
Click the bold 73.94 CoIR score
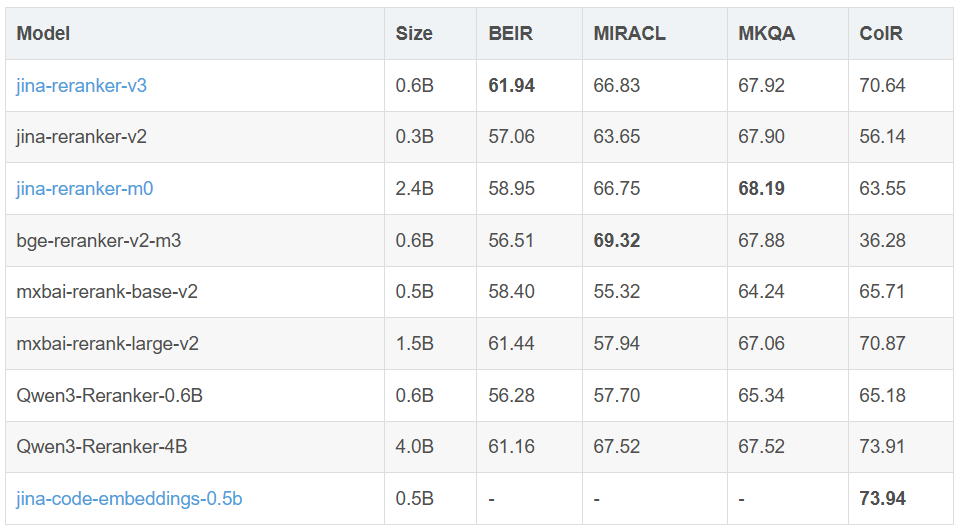(x=882, y=498)
